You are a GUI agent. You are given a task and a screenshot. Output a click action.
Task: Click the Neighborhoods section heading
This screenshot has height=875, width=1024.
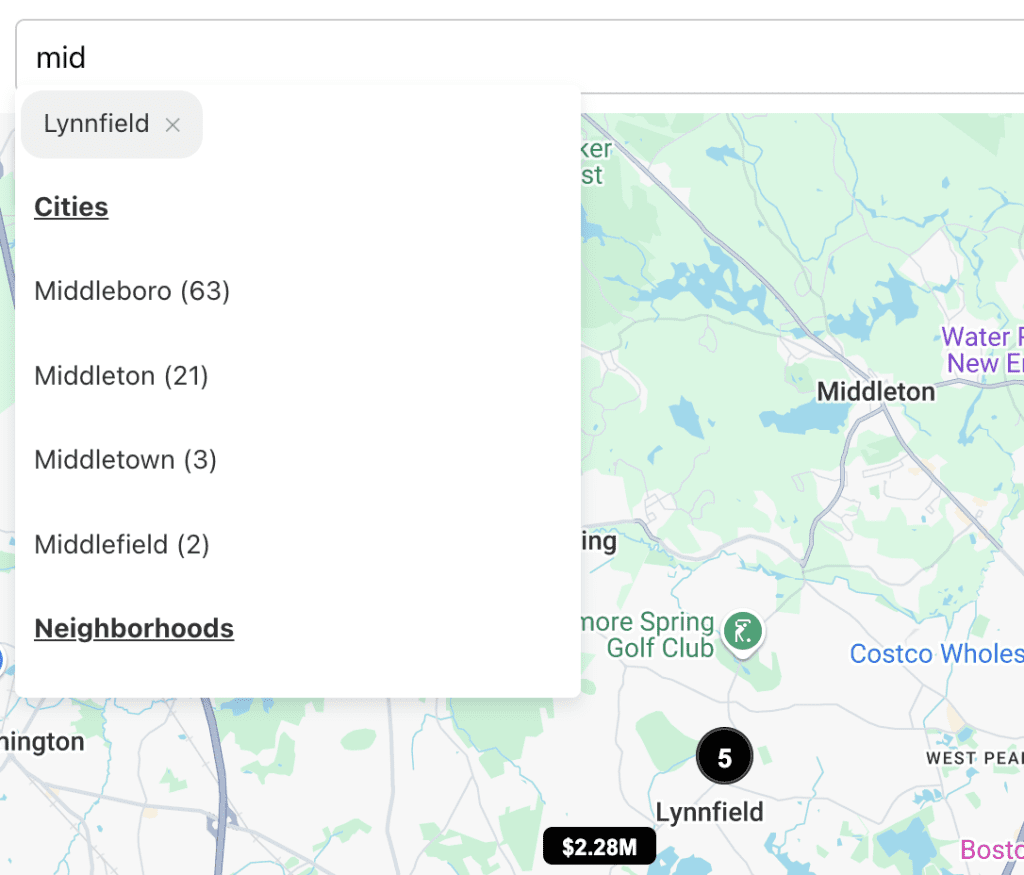[x=134, y=628]
